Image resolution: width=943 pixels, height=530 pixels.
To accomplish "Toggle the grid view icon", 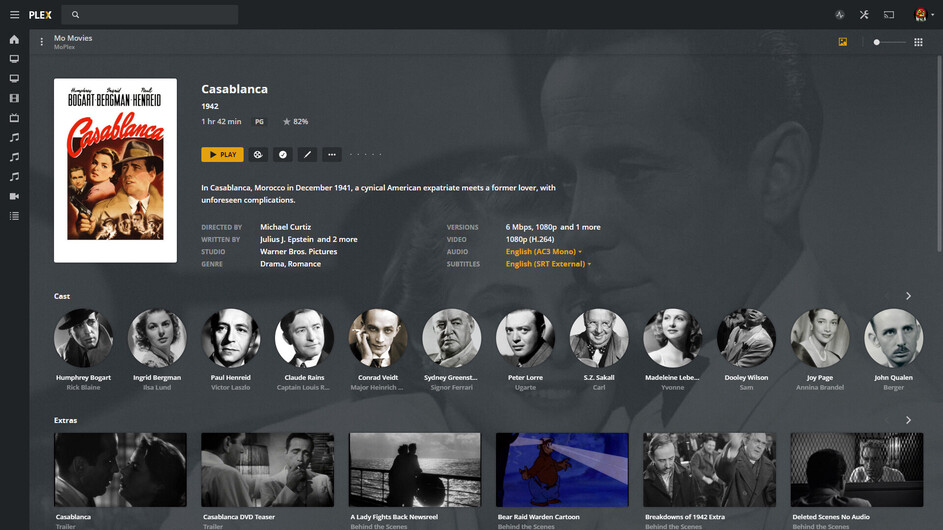I will (x=918, y=42).
